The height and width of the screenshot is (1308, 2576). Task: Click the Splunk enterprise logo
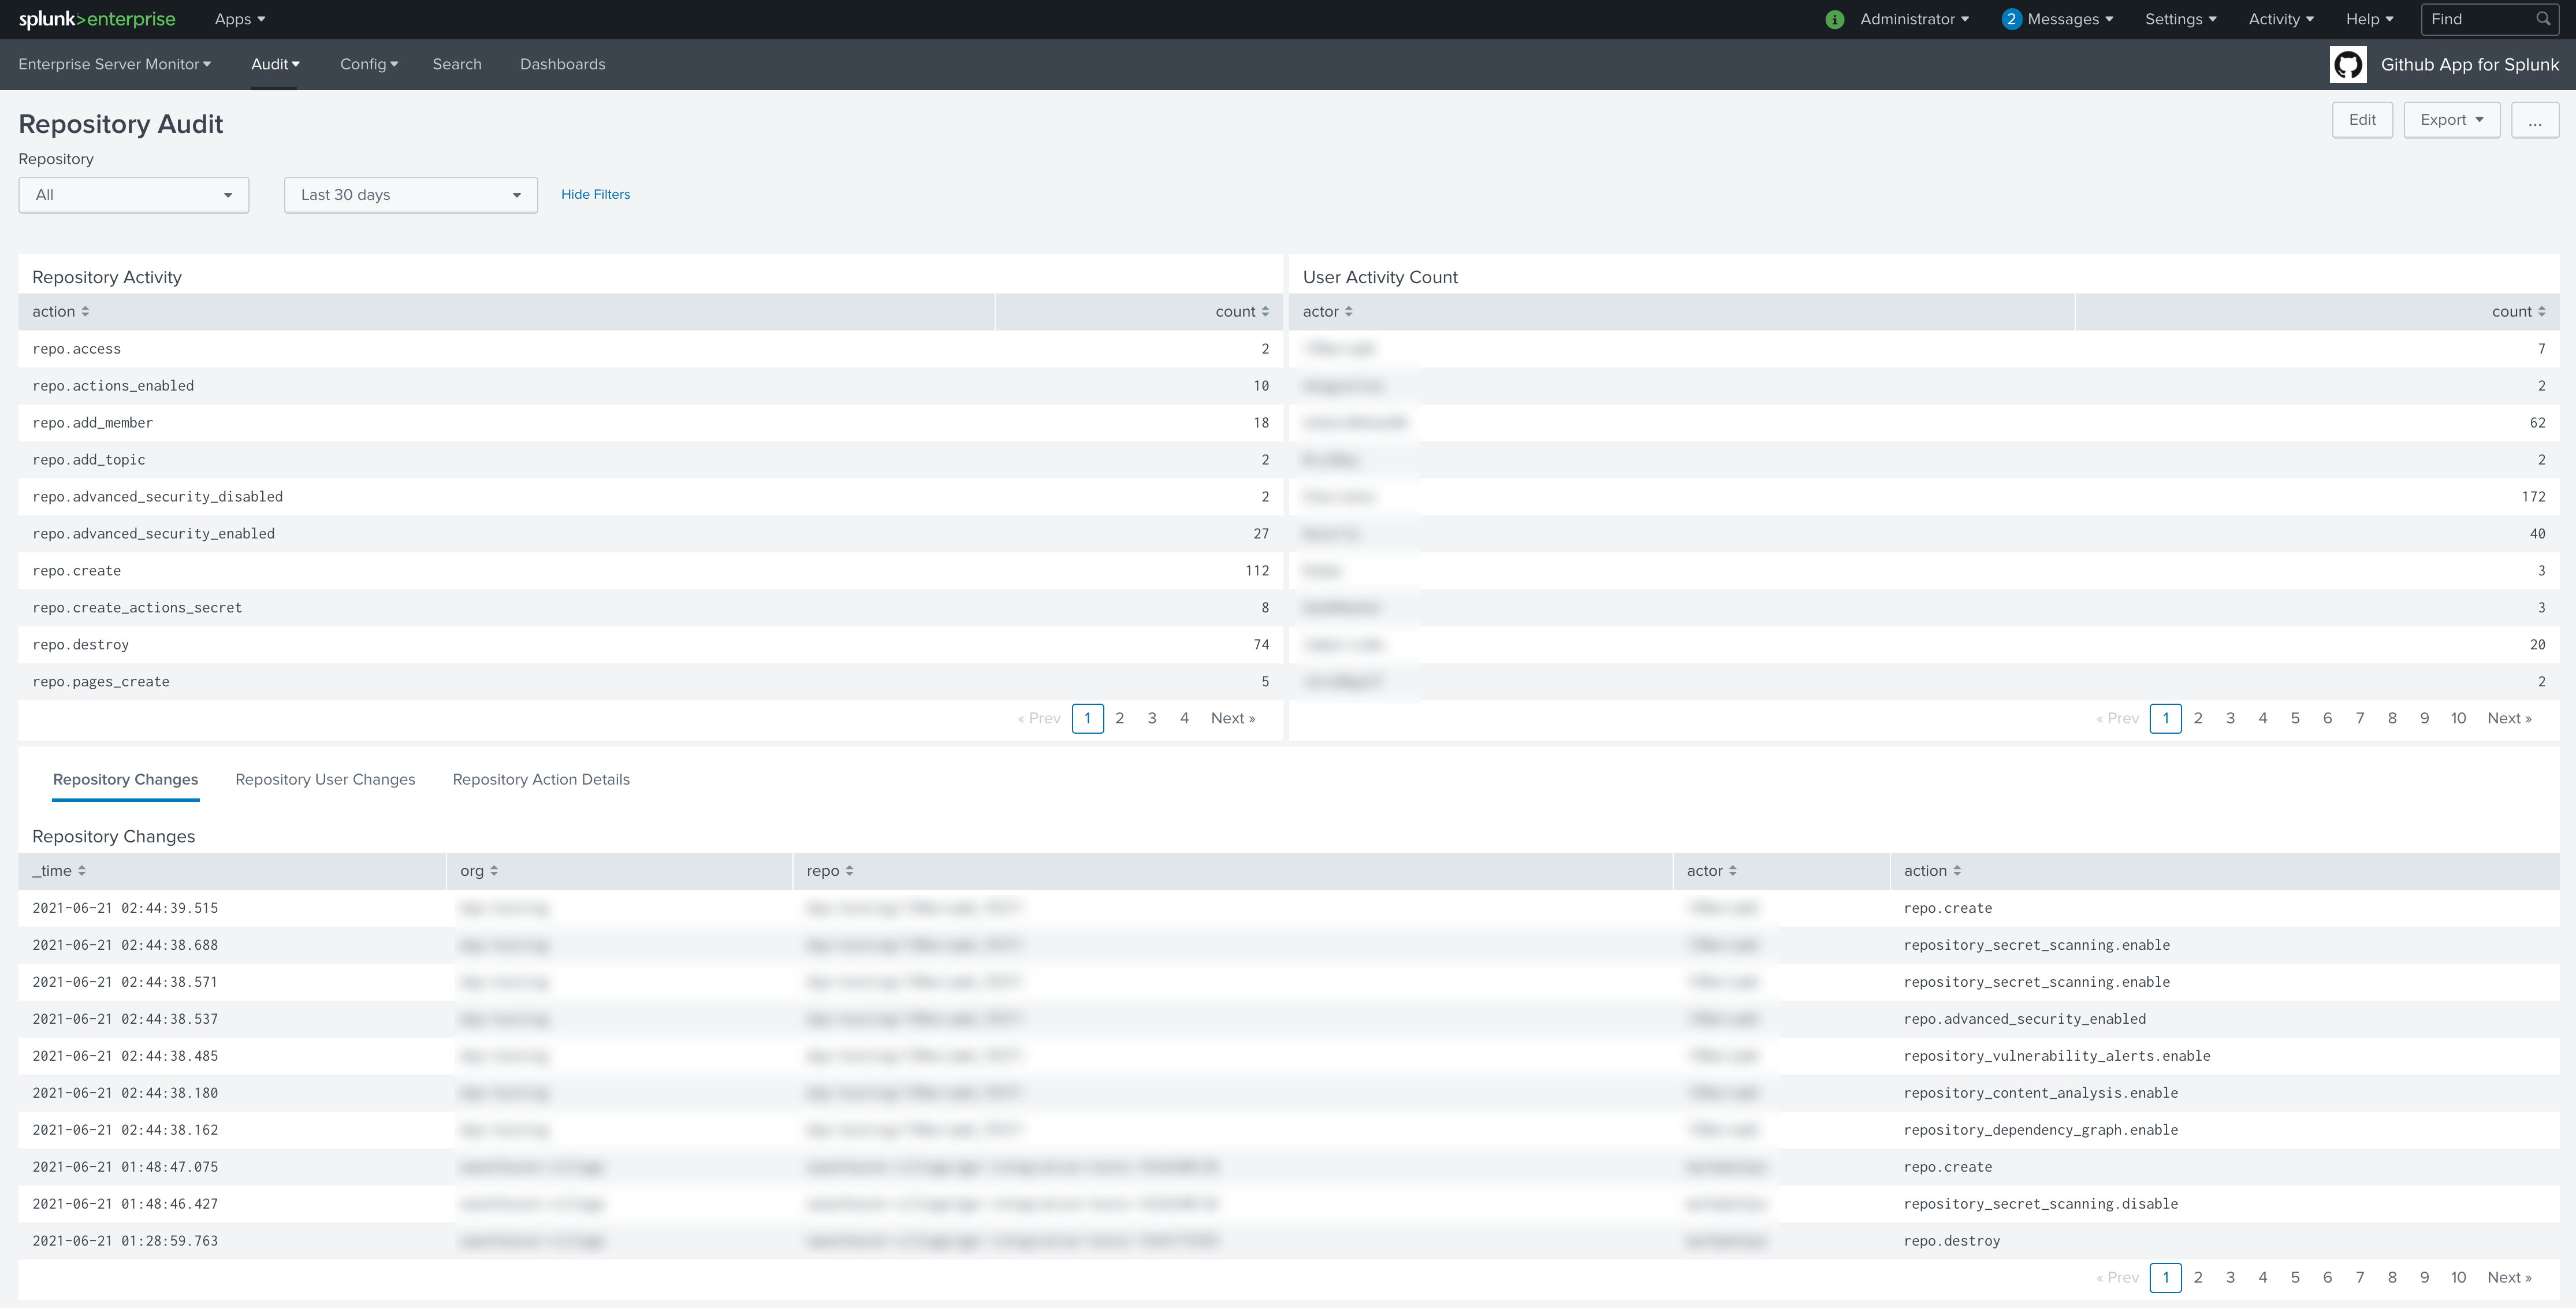[x=97, y=19]
